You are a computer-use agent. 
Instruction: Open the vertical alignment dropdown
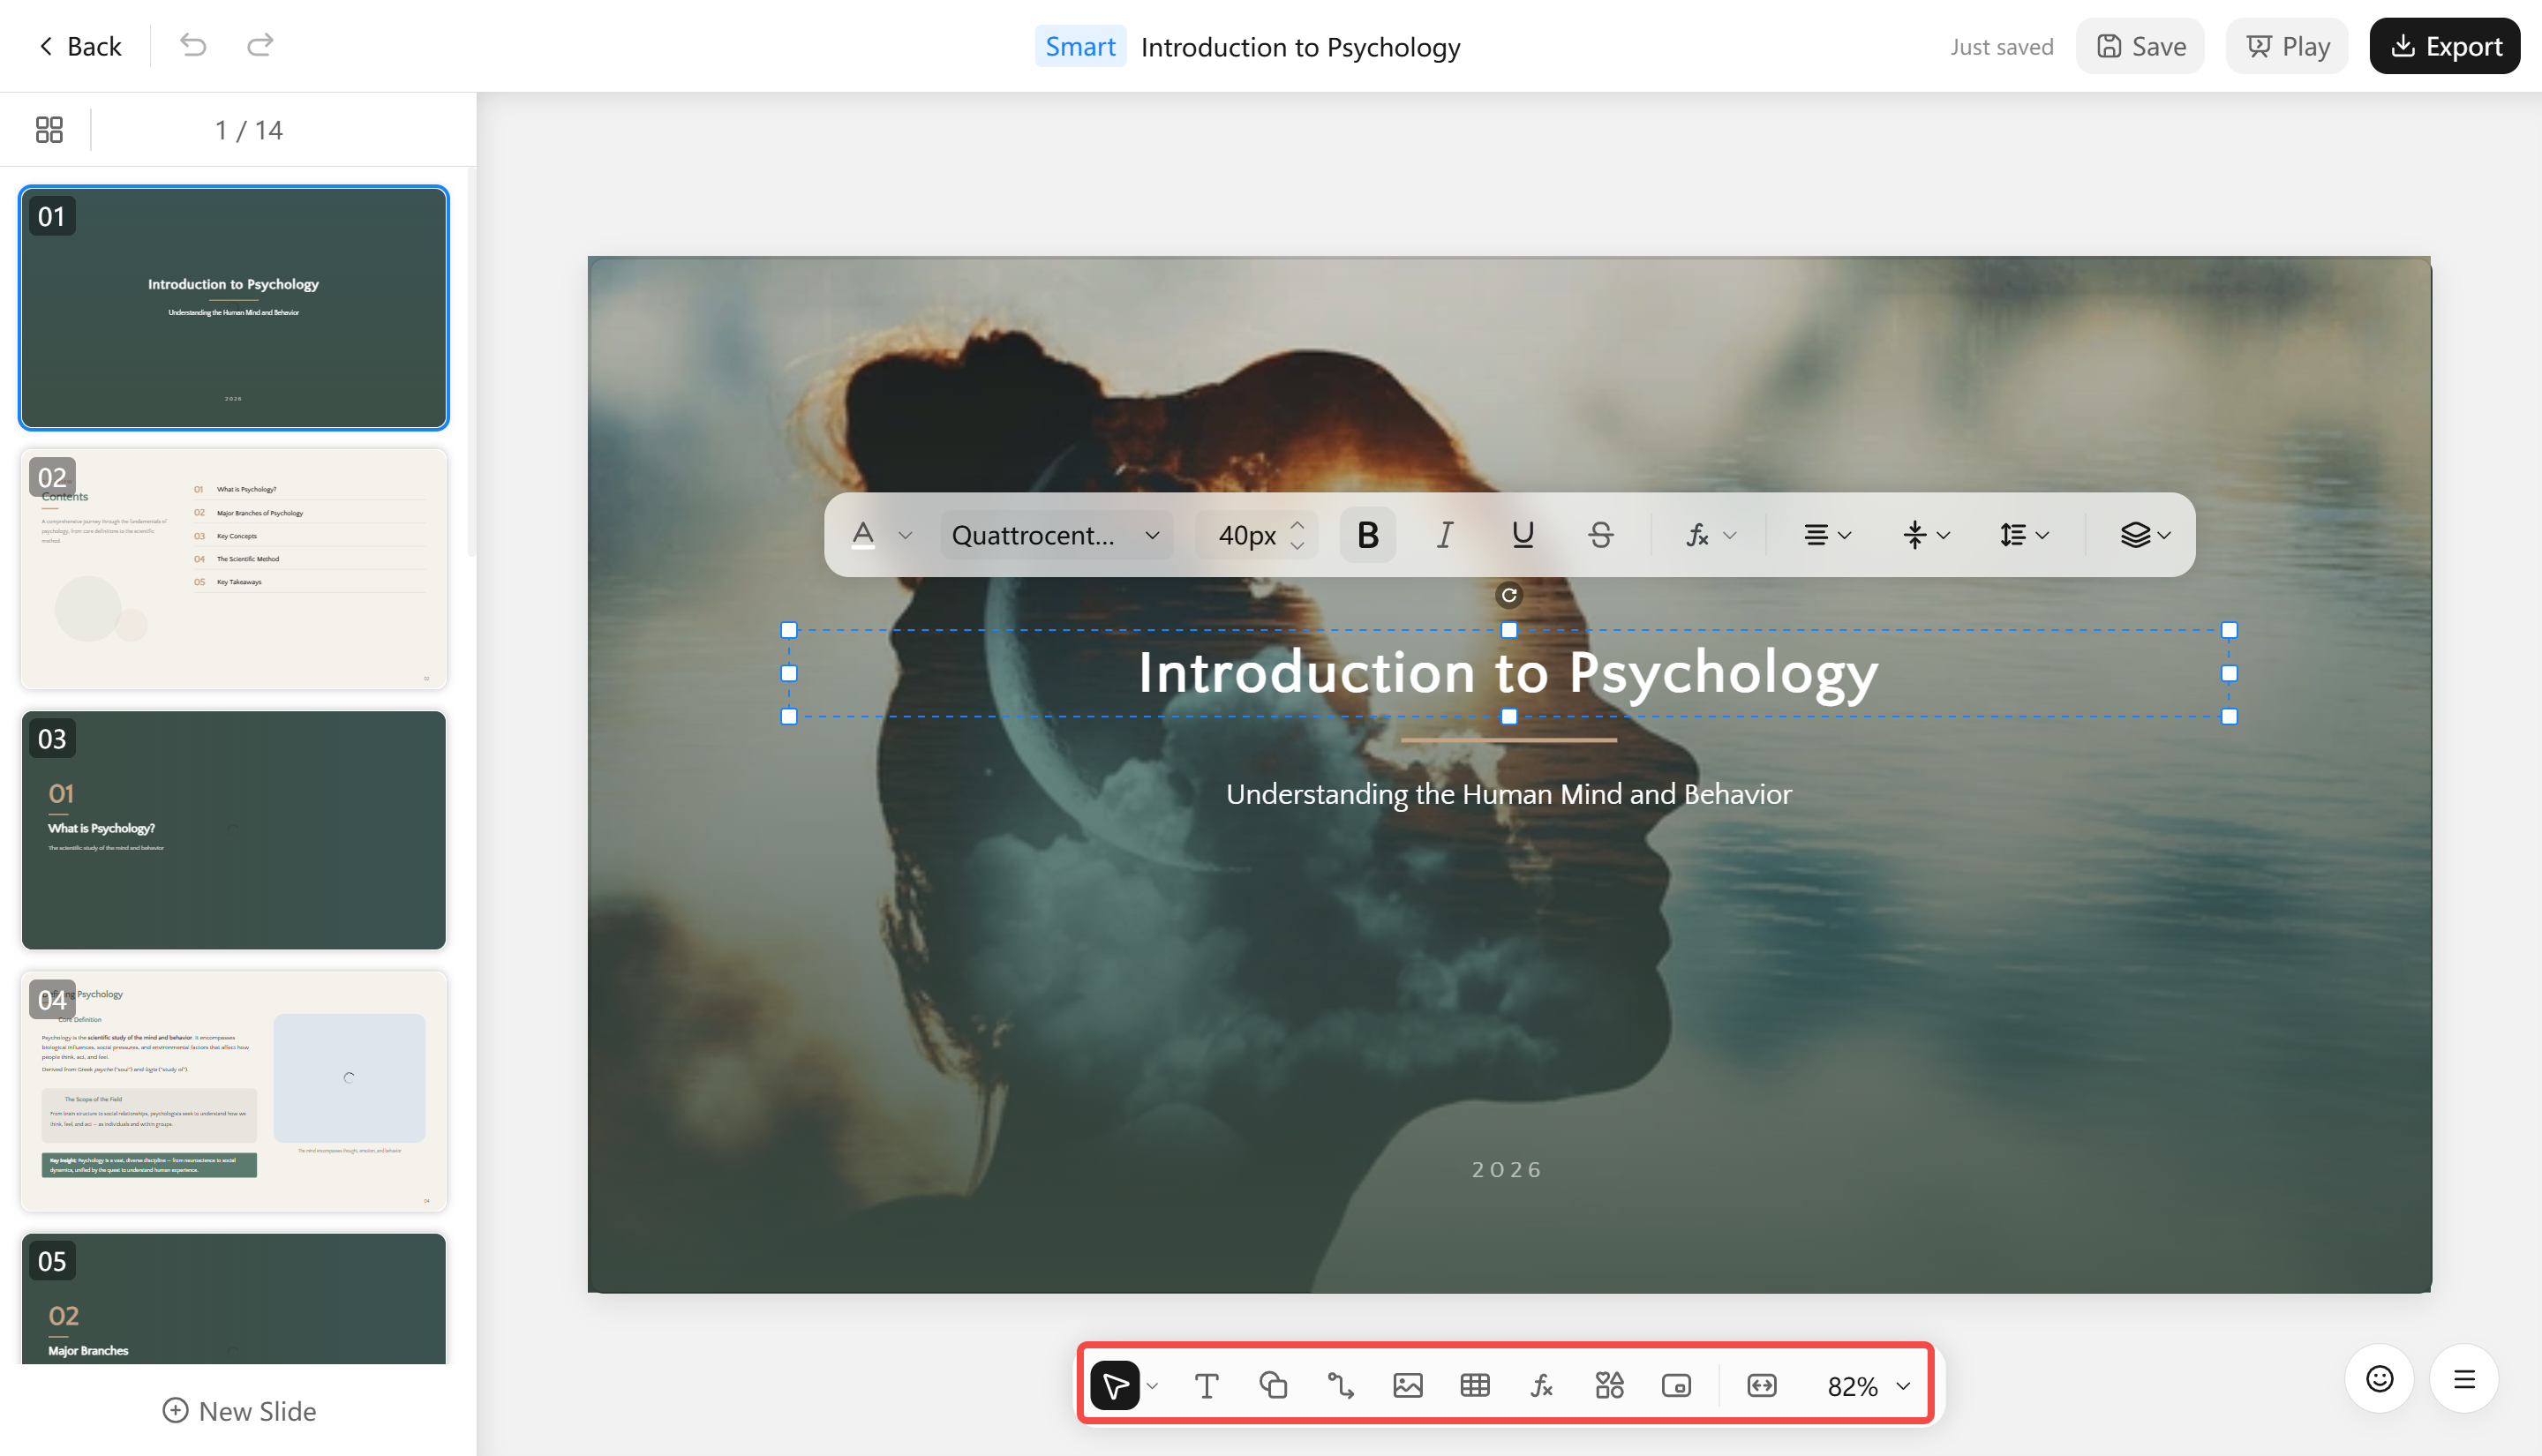(x=1925, y=535)
